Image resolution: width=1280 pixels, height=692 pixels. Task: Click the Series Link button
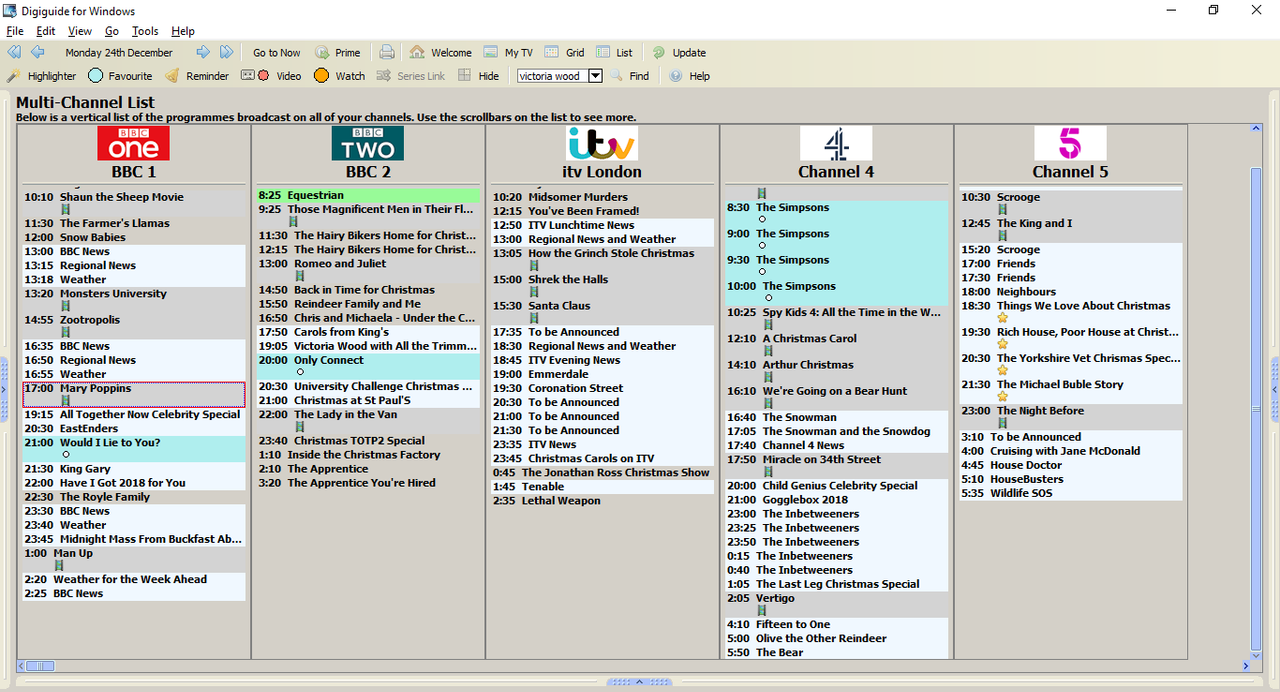pos(411,76)
